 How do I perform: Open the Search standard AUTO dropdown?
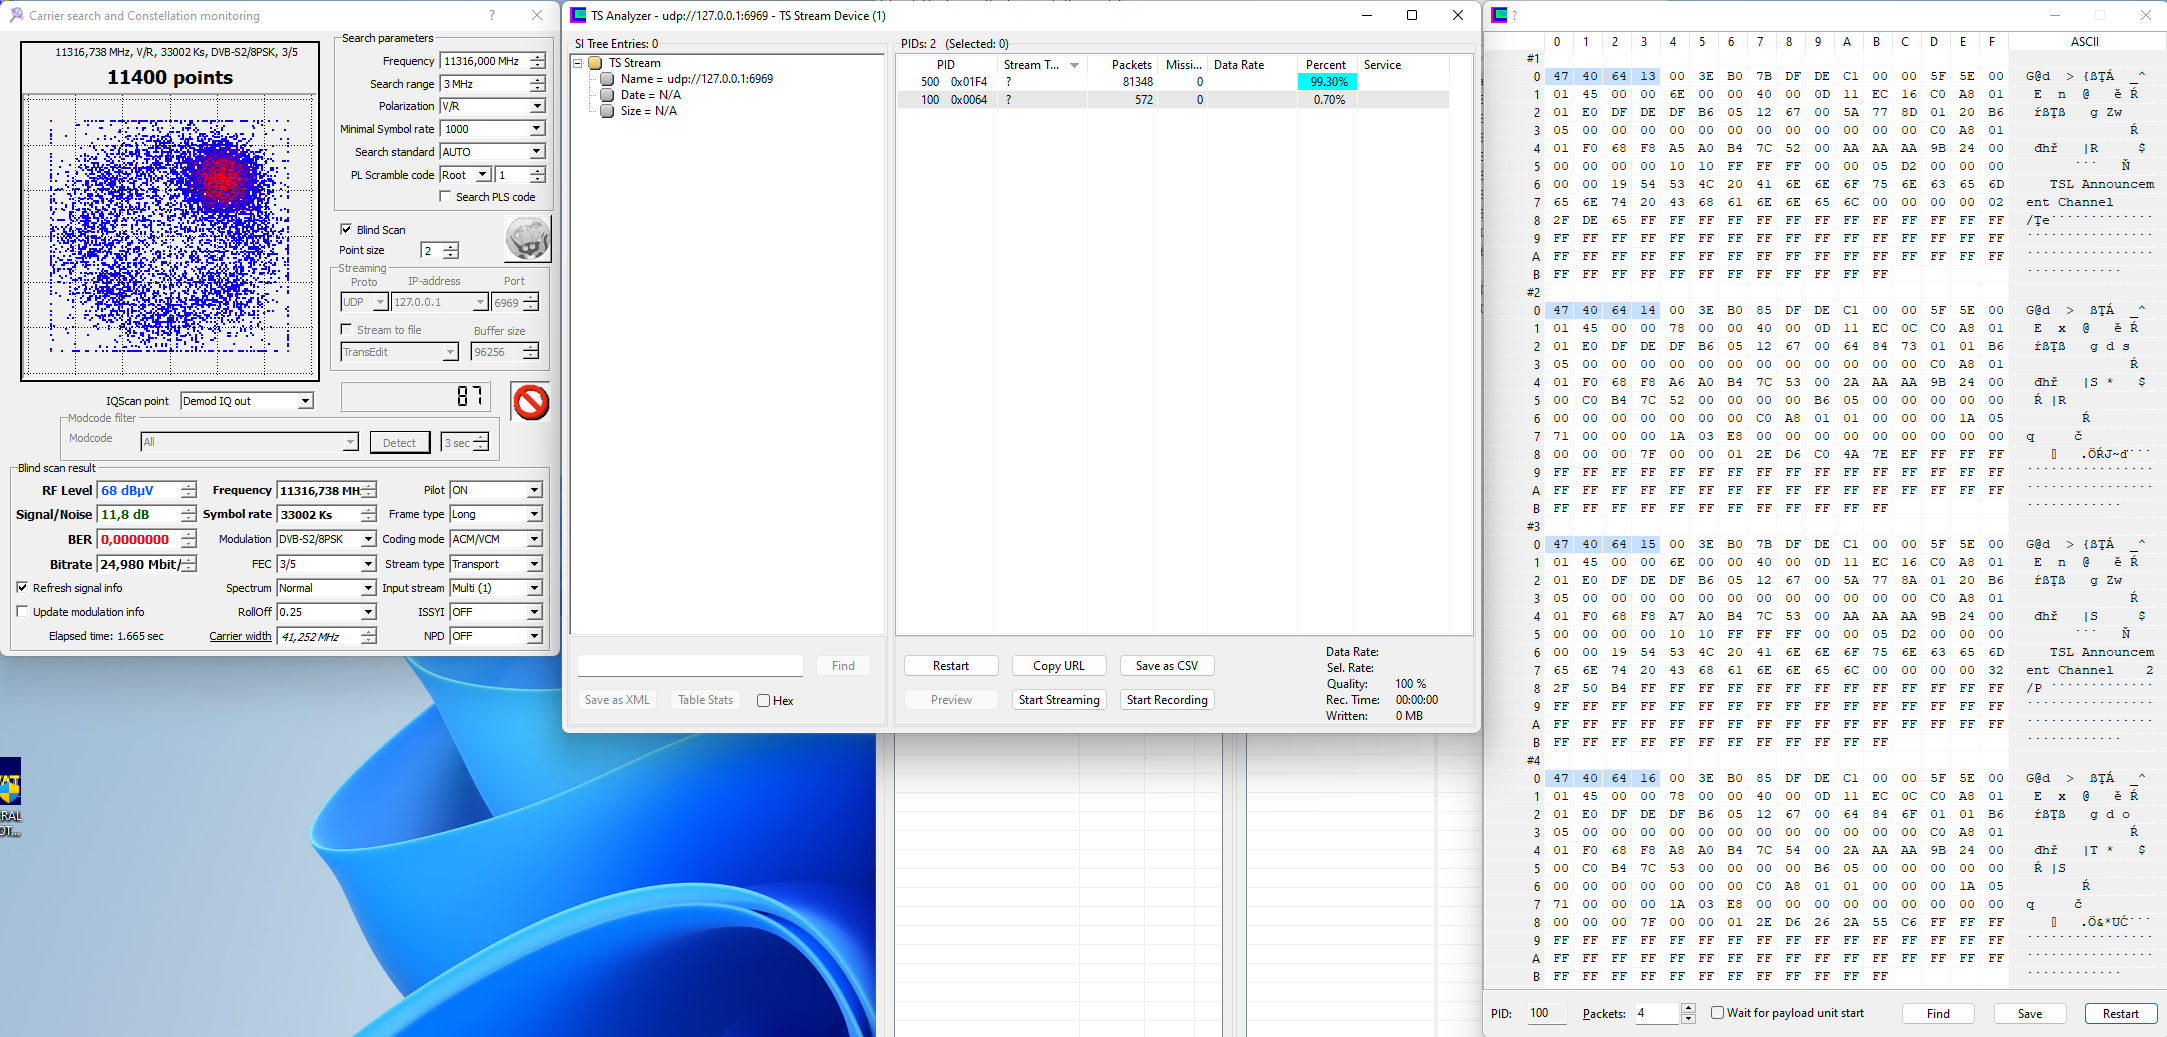[537, 152]
